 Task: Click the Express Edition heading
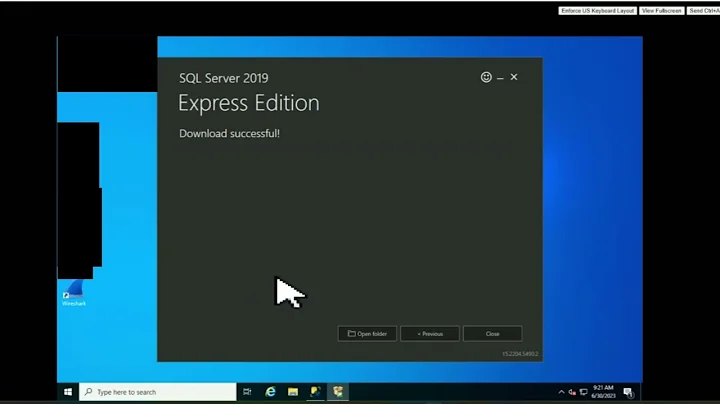[x=248, y=103]
